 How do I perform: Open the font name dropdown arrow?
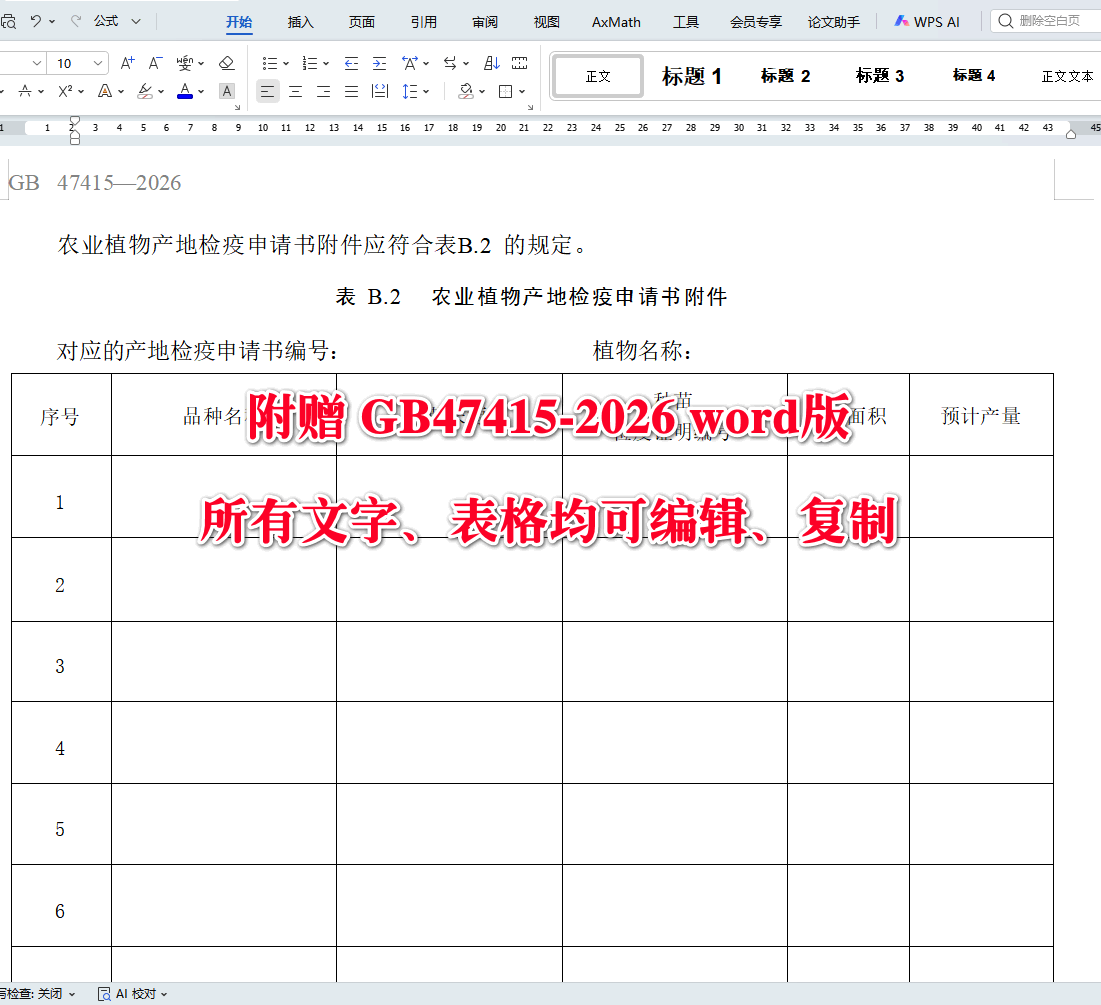pyautogui.click(x=37, y=63)
